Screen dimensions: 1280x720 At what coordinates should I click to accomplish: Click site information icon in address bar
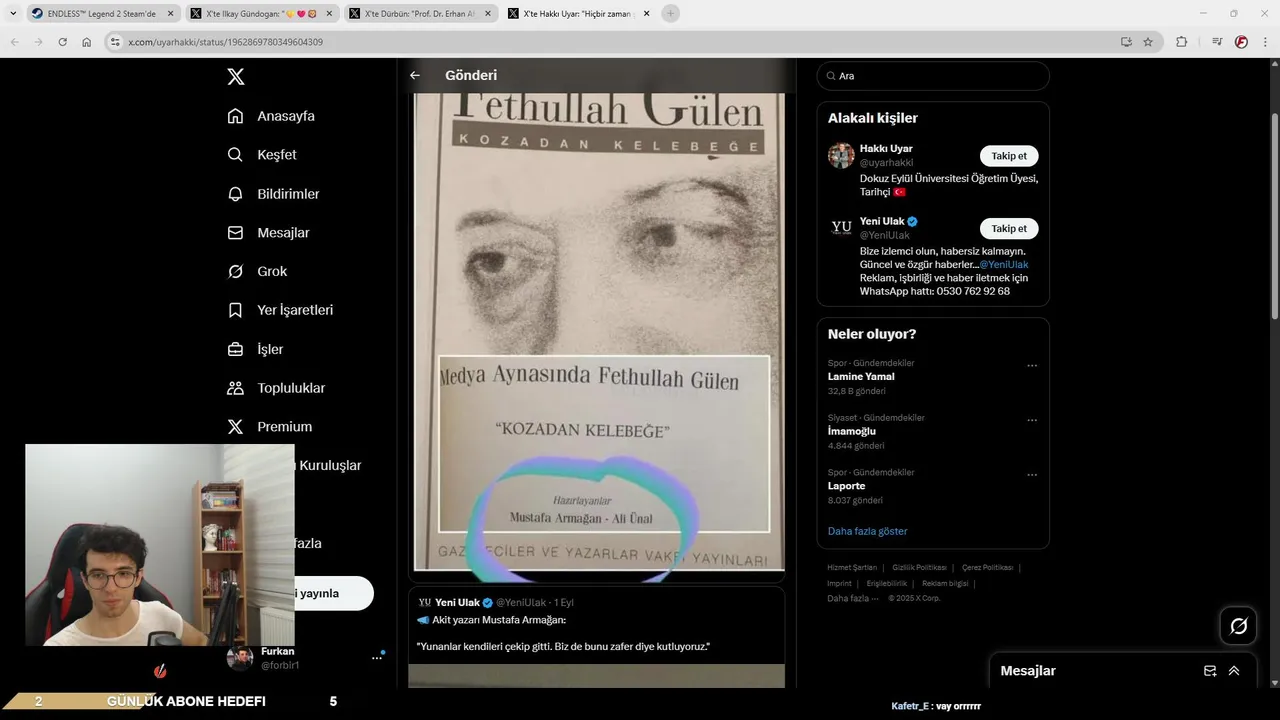click(x=115, y=42)
